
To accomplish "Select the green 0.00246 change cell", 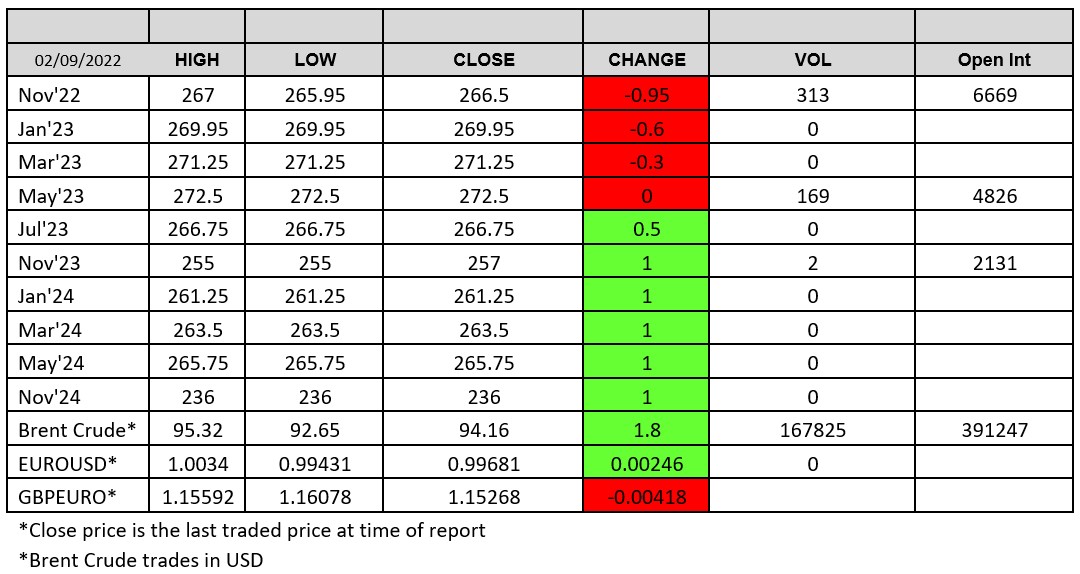I will 646,463.
